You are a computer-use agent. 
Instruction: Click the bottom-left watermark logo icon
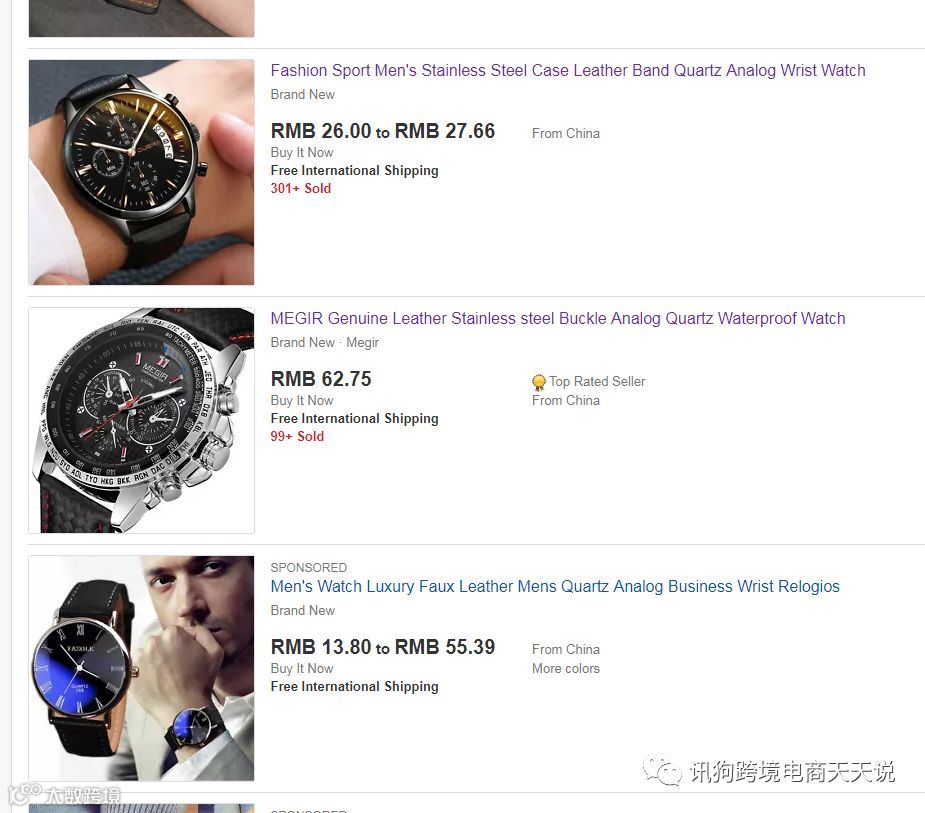click(x=25, y=794)
